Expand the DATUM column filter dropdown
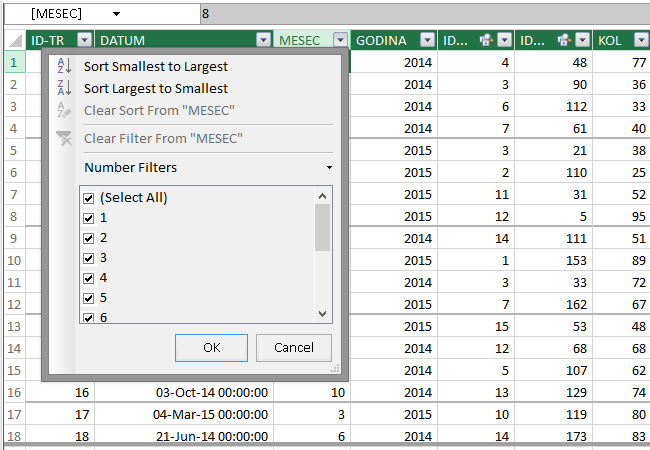650x450 pixels. [x=263, y=40]
